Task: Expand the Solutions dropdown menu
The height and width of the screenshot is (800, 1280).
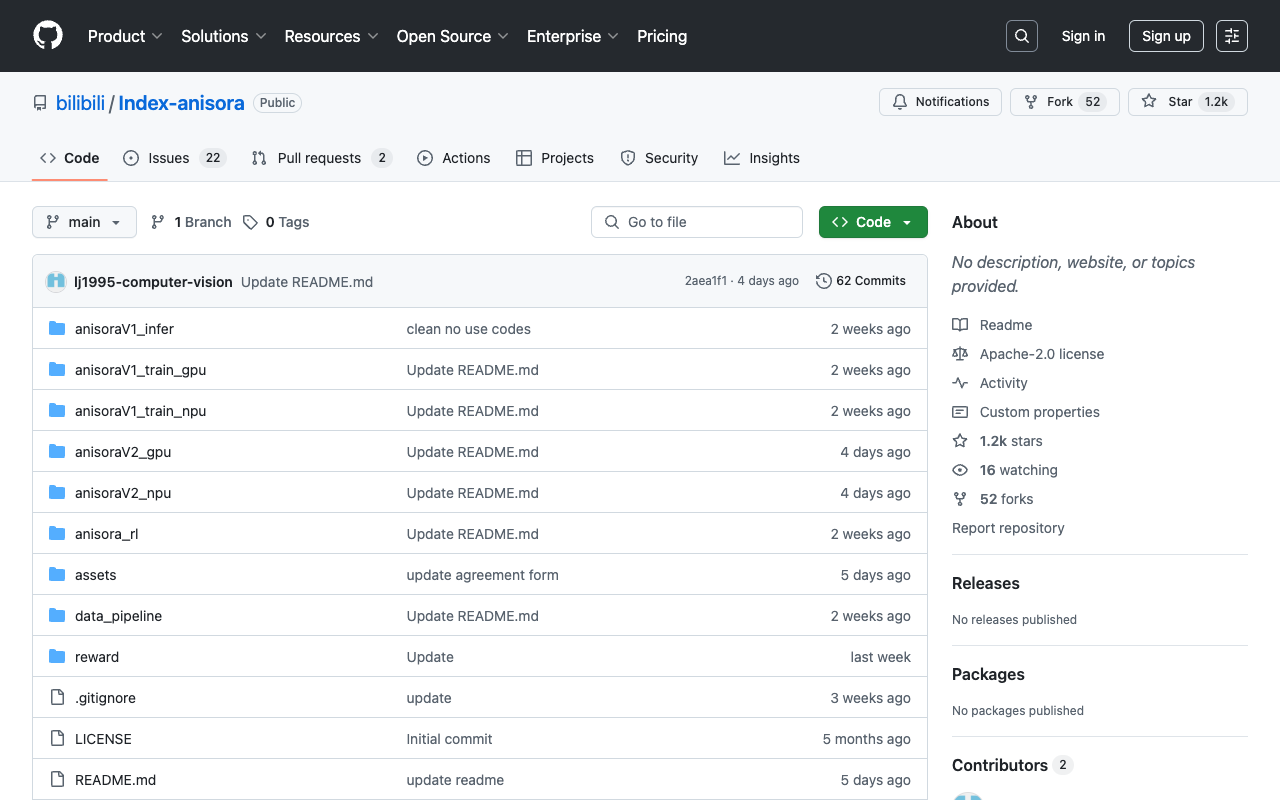Action: (x=224, y=36)
